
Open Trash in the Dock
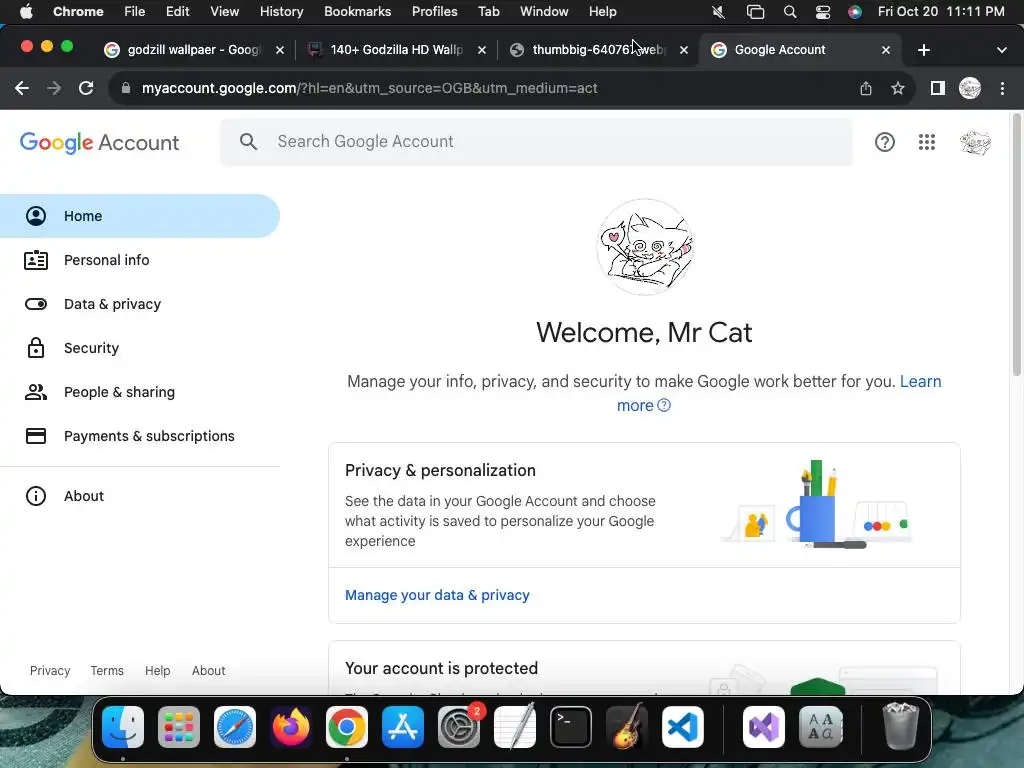pos(901,726)
